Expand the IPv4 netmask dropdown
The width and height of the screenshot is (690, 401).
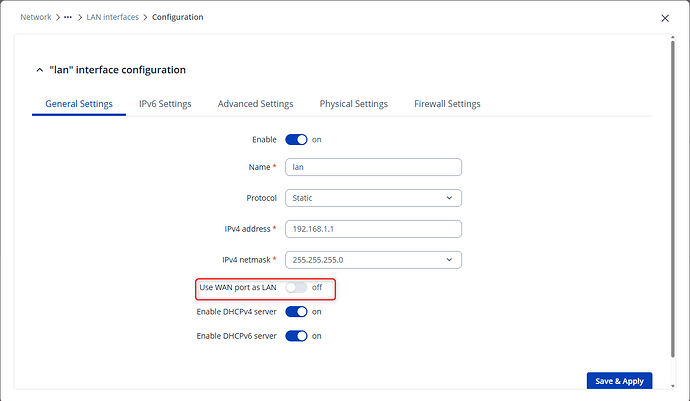click(372, 260)
